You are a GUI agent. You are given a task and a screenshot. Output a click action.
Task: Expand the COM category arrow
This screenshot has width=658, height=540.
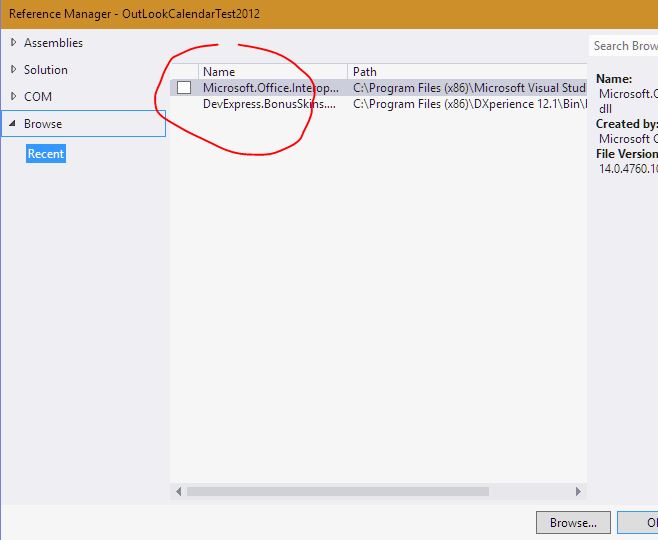12,97
